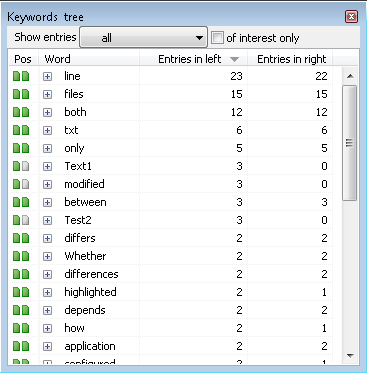Expand the 'files' keyword node
The width and height of the screenshot is (367, 373).
48,94
